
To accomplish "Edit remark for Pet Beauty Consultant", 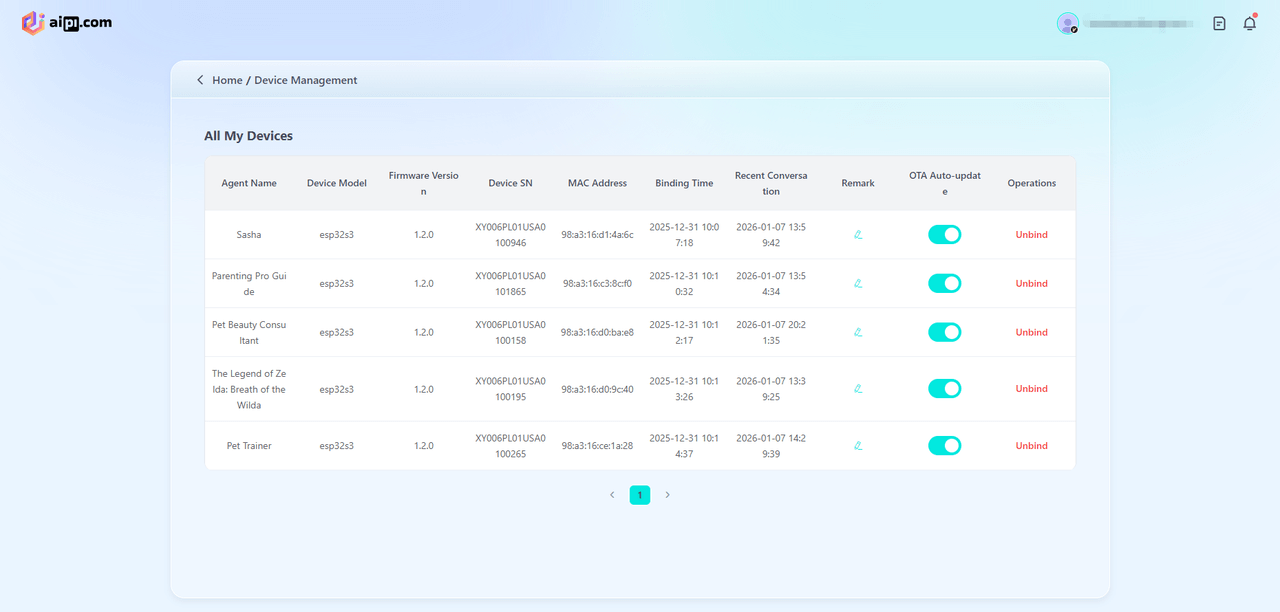I will tap(858, 333).
